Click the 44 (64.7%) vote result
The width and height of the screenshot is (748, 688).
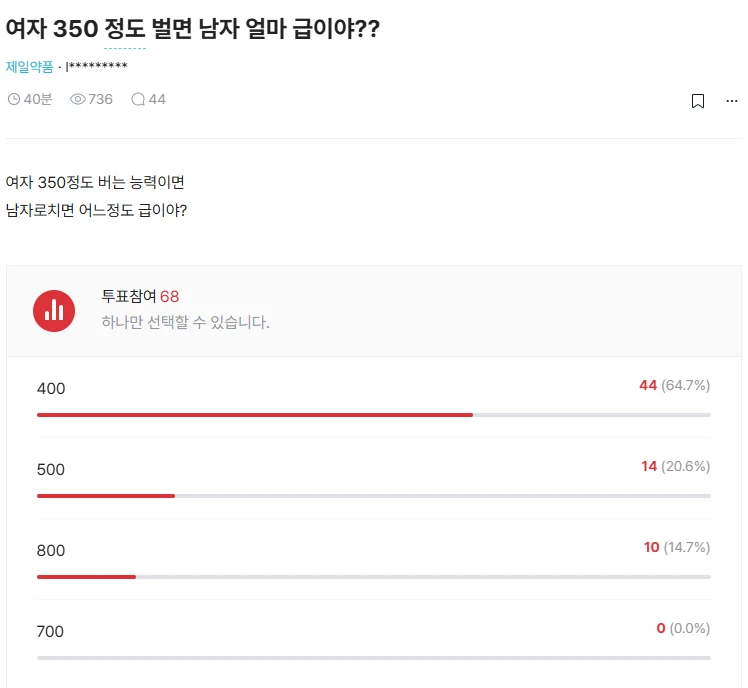675,385
